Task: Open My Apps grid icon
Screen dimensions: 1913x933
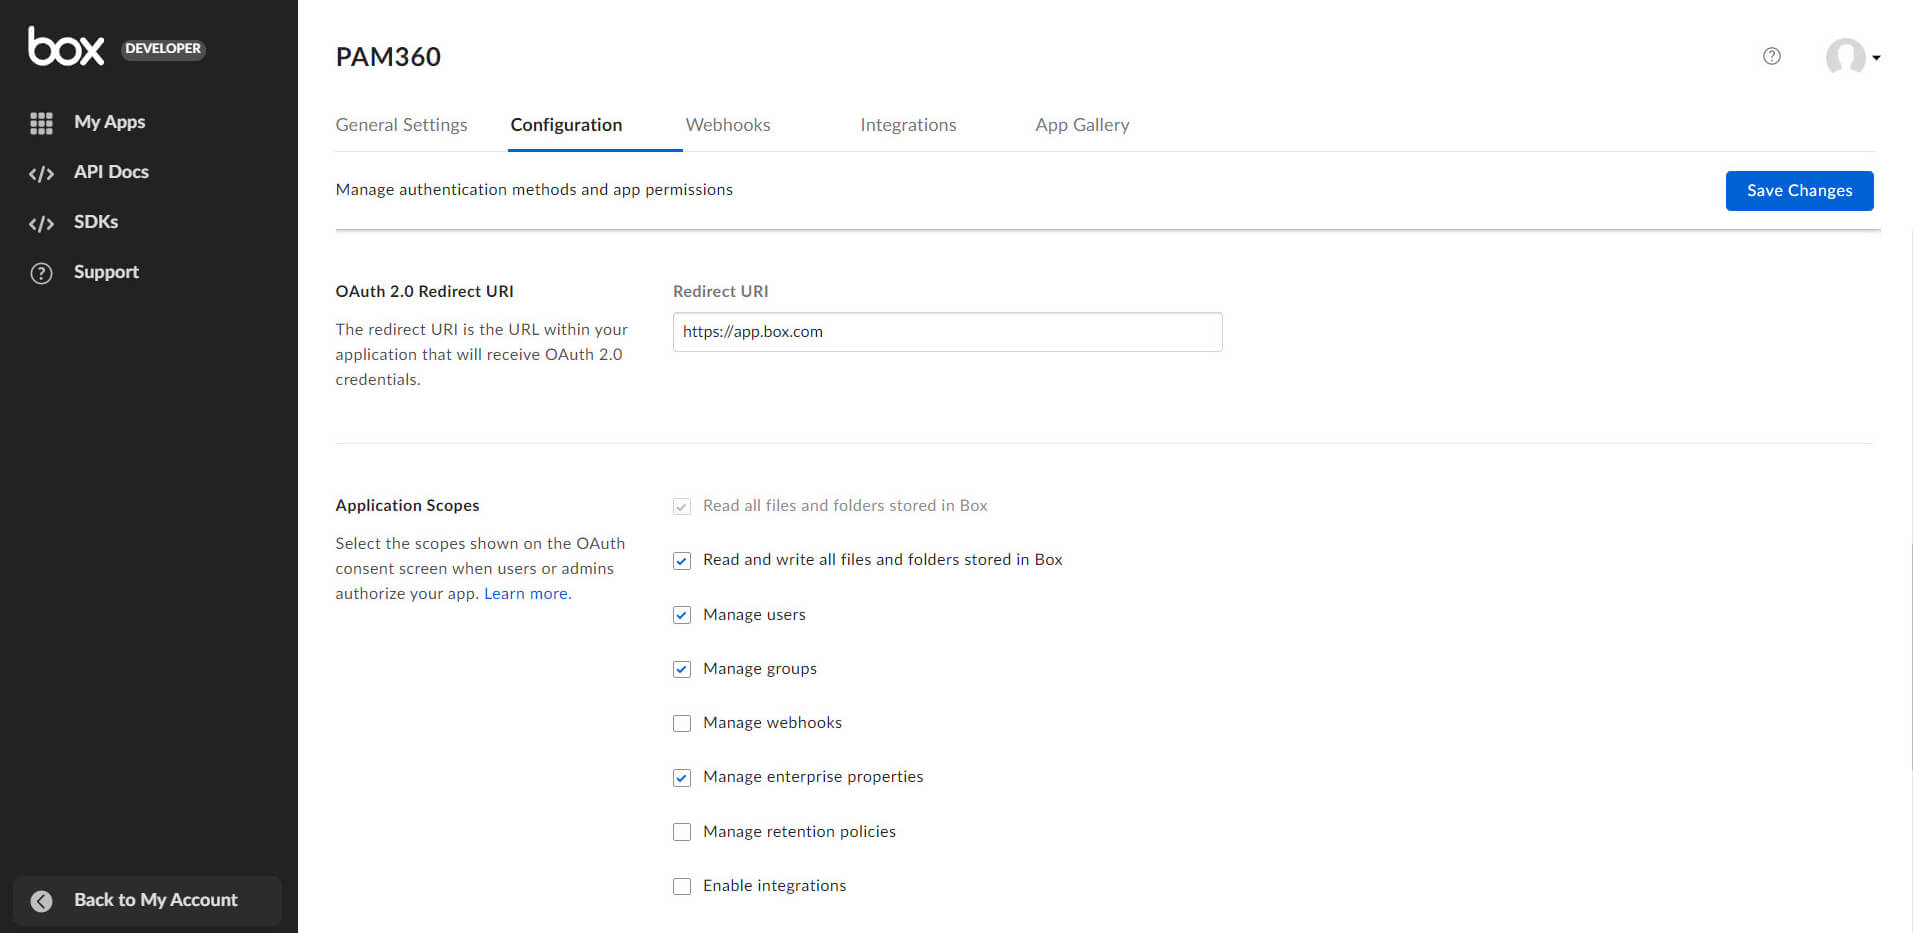Action: point(41,123)
